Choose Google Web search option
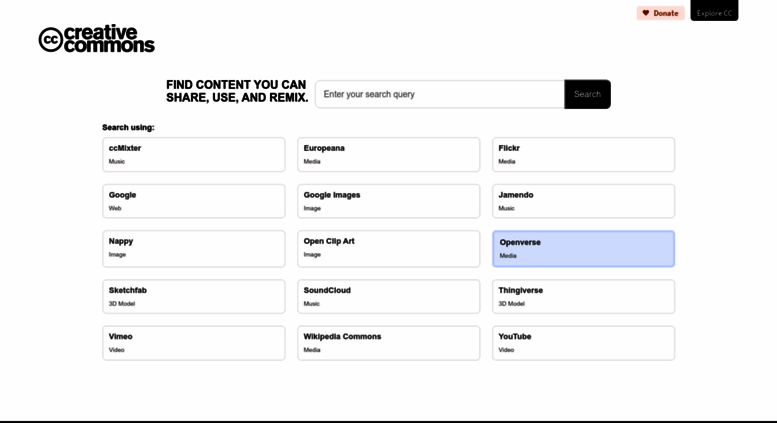777x423 pixels. [194, 201]
